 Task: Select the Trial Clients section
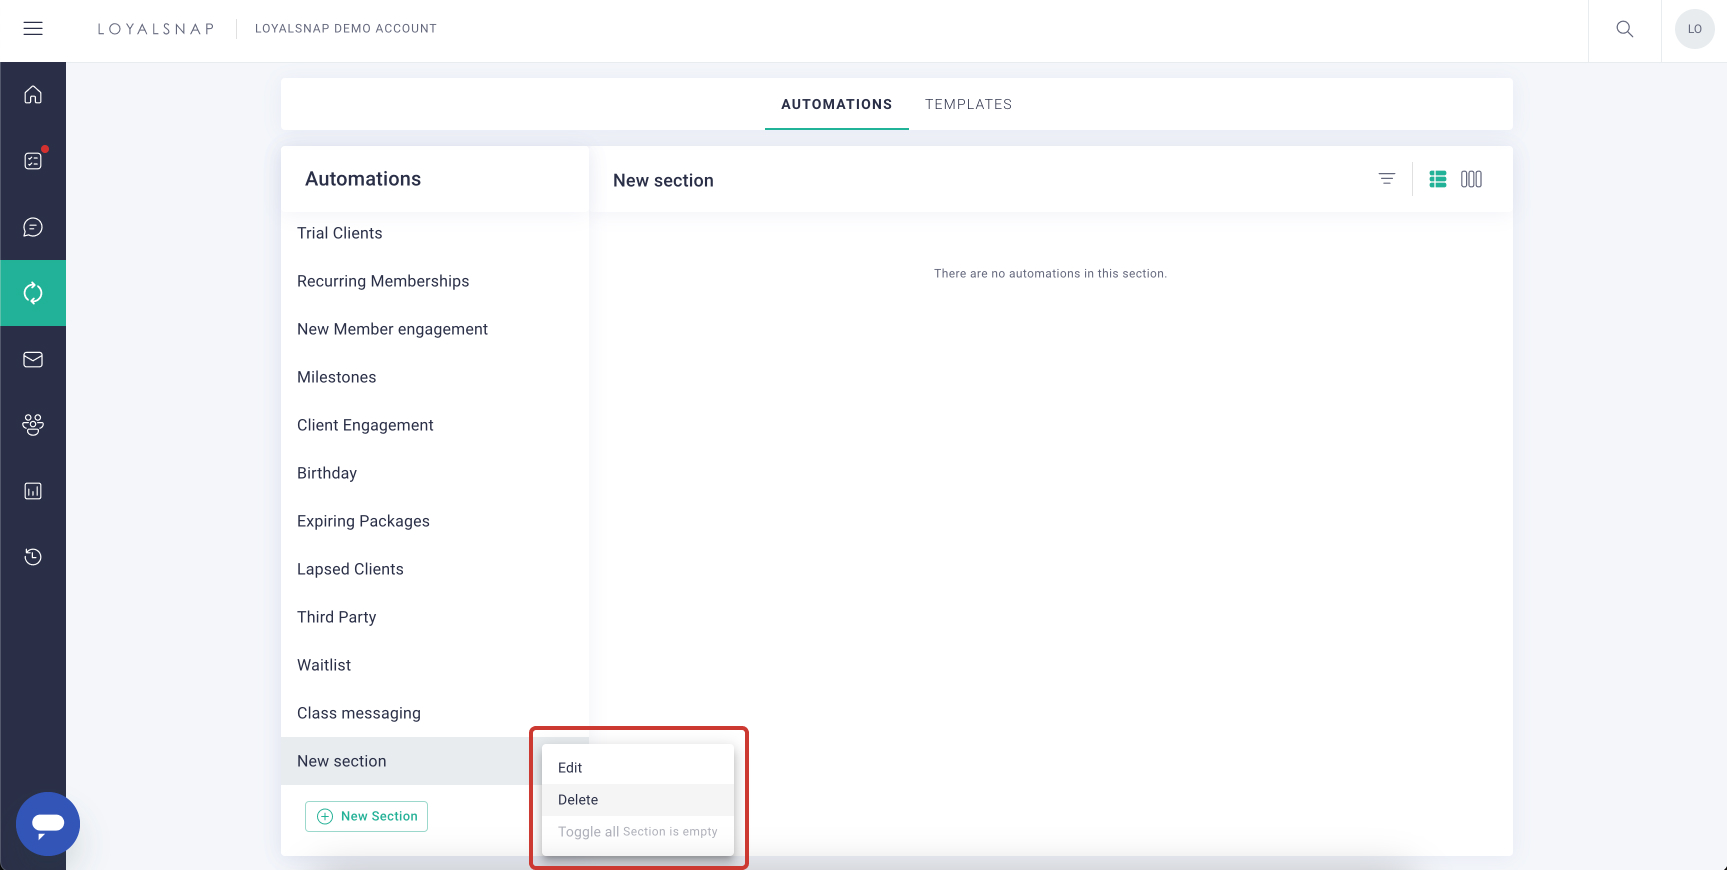tap(435, 233)
